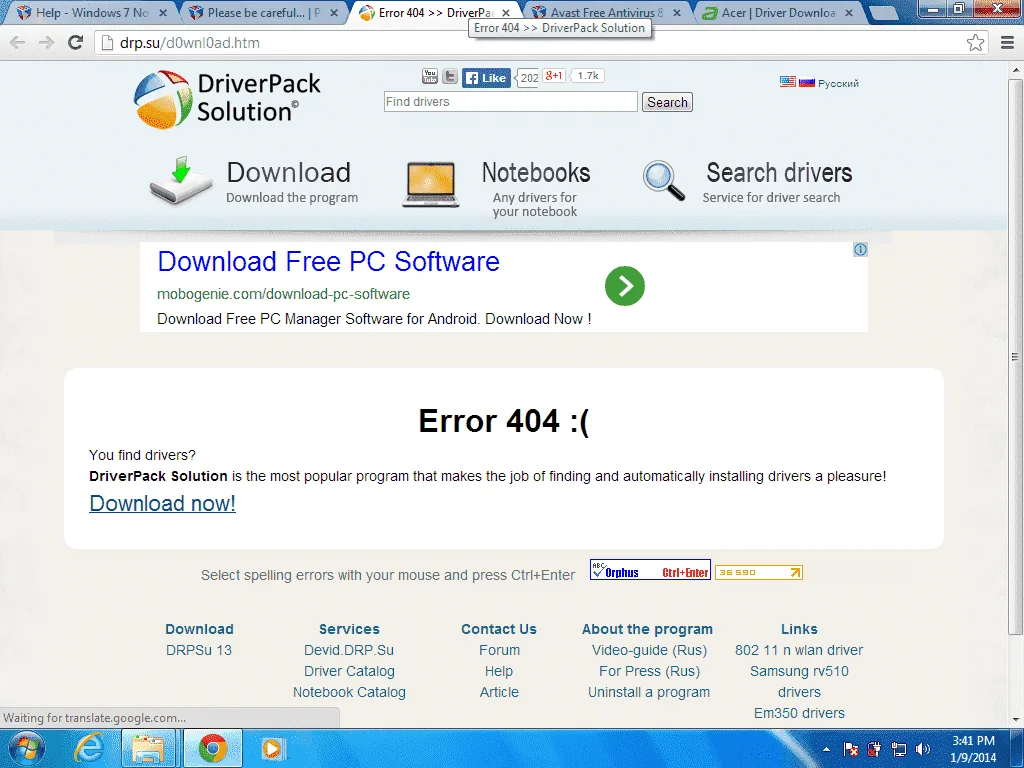Open the Uninstall a program link

[648, 692]
